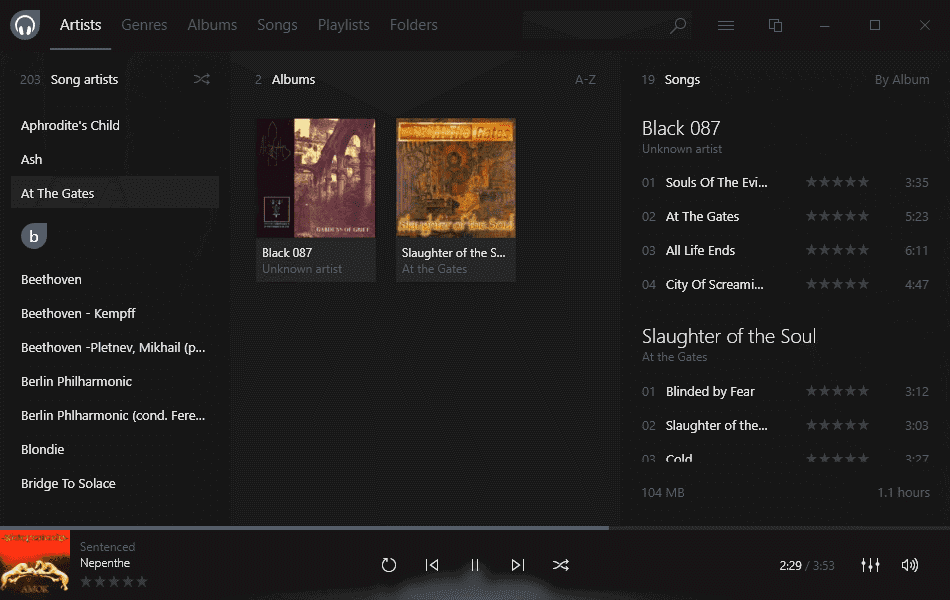Click the search magnifier icon
Image resolution: width=950 pixels, height=600 pixels.
678,25
